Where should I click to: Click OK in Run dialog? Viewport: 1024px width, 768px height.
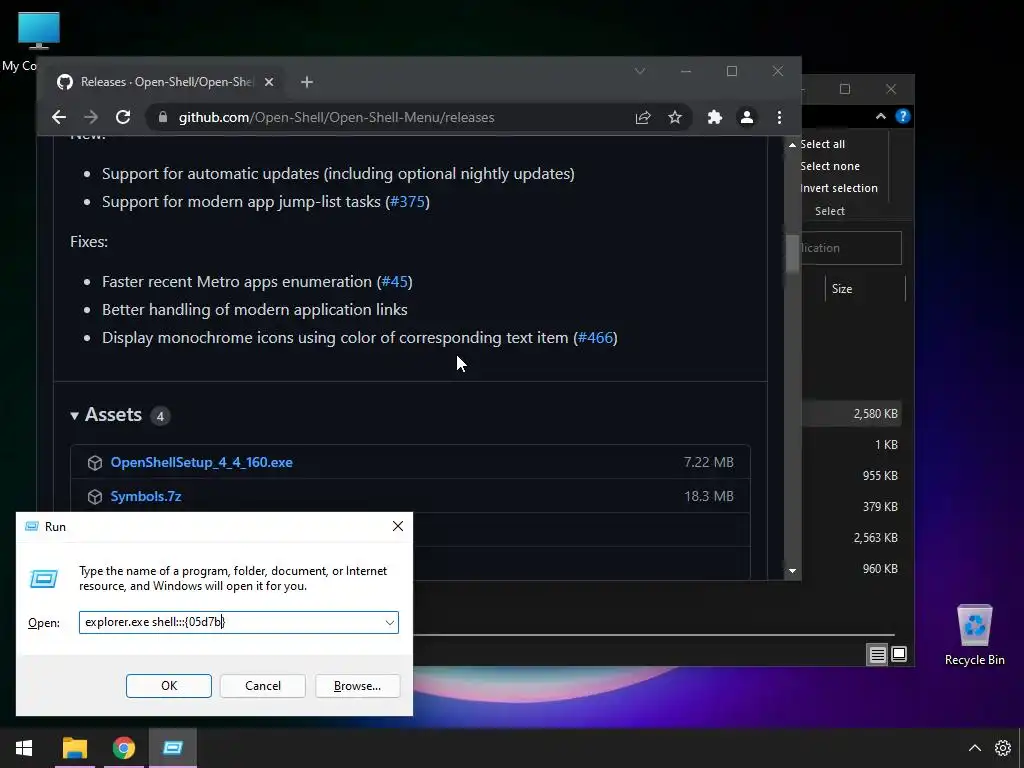click(168, 686)
